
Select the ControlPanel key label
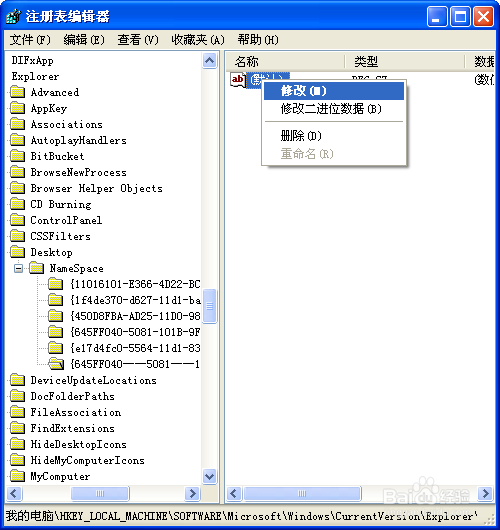click(66, 220)
